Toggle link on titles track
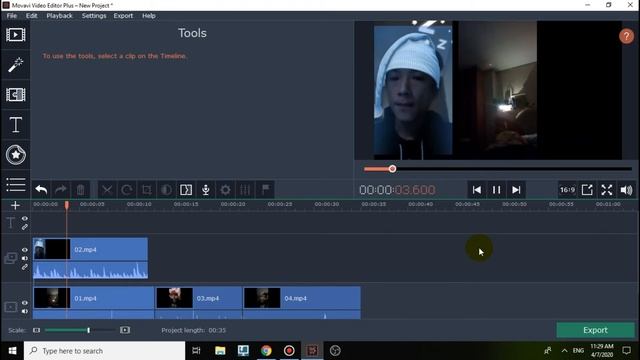The width and height of the screenshot is (640, 360). click(x=25, y=227)
